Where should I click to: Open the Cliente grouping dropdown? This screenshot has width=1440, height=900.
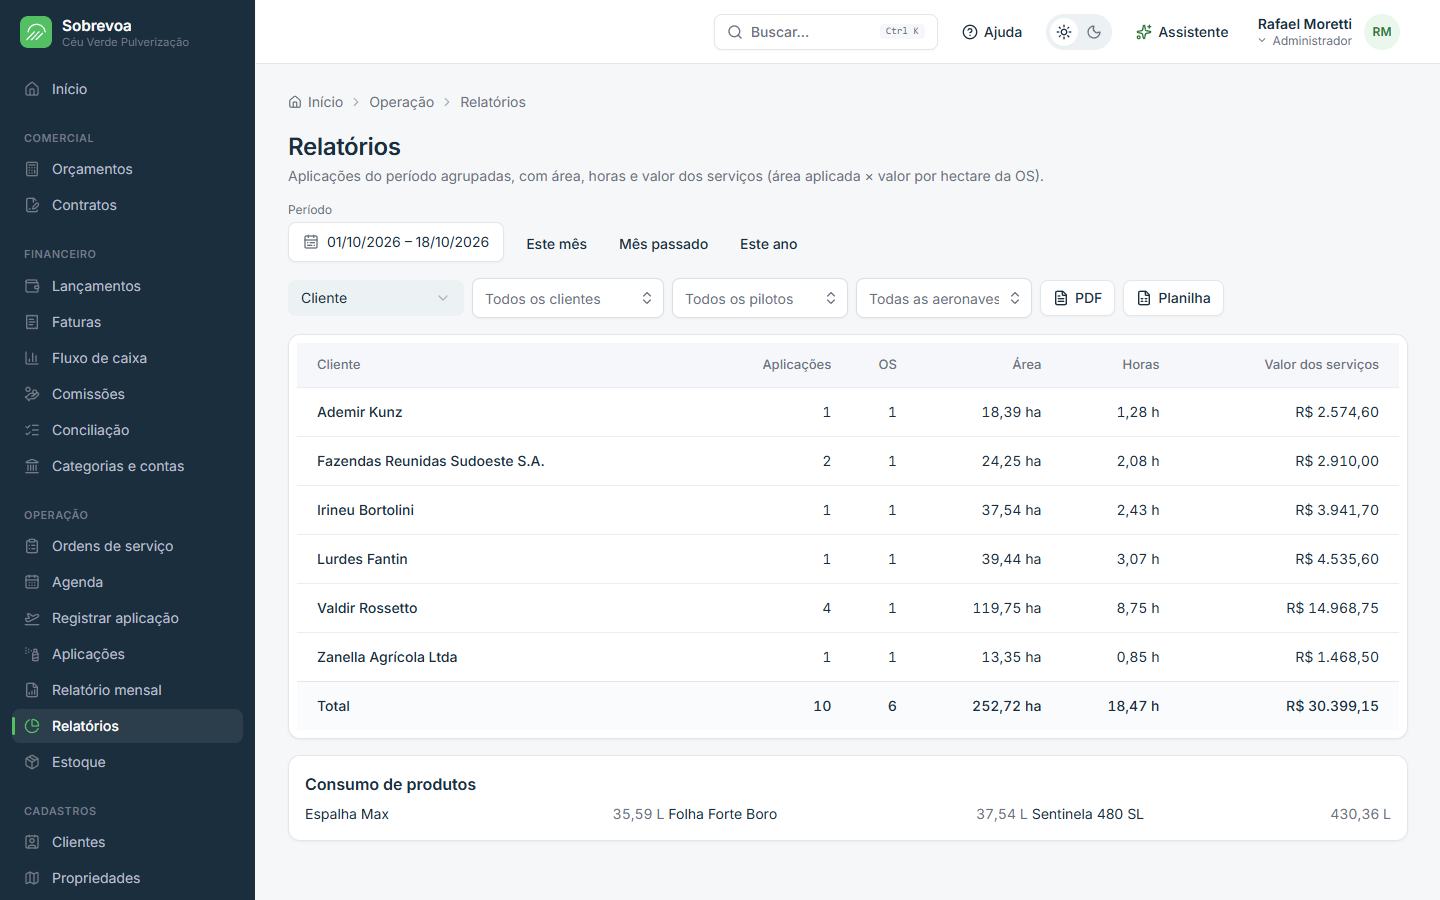(376, 298)
